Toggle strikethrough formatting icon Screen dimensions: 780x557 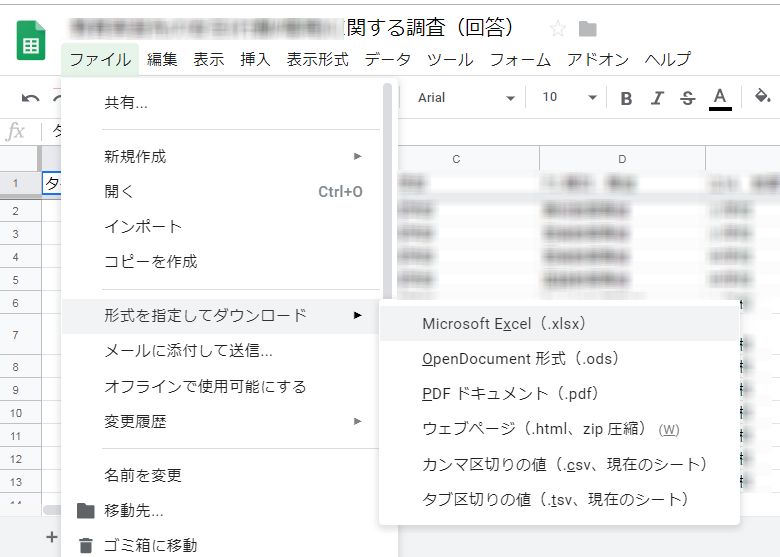point(687,98)
